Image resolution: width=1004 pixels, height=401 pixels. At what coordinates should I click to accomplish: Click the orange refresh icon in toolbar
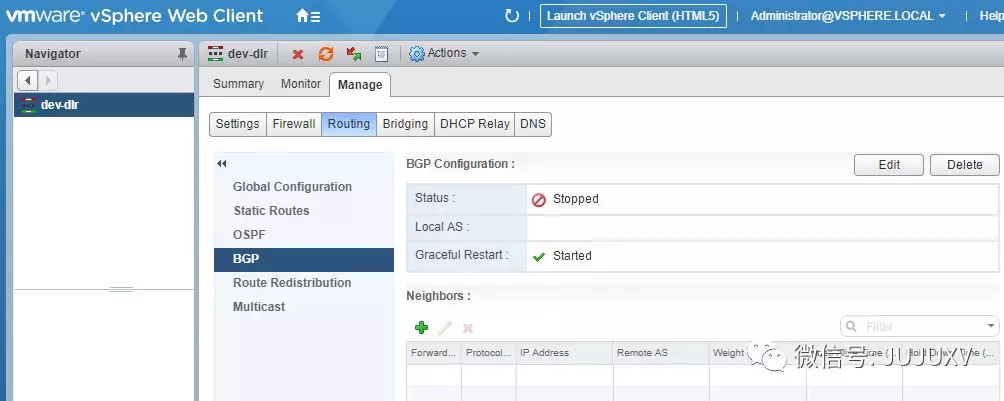click(x=326, y=54)
